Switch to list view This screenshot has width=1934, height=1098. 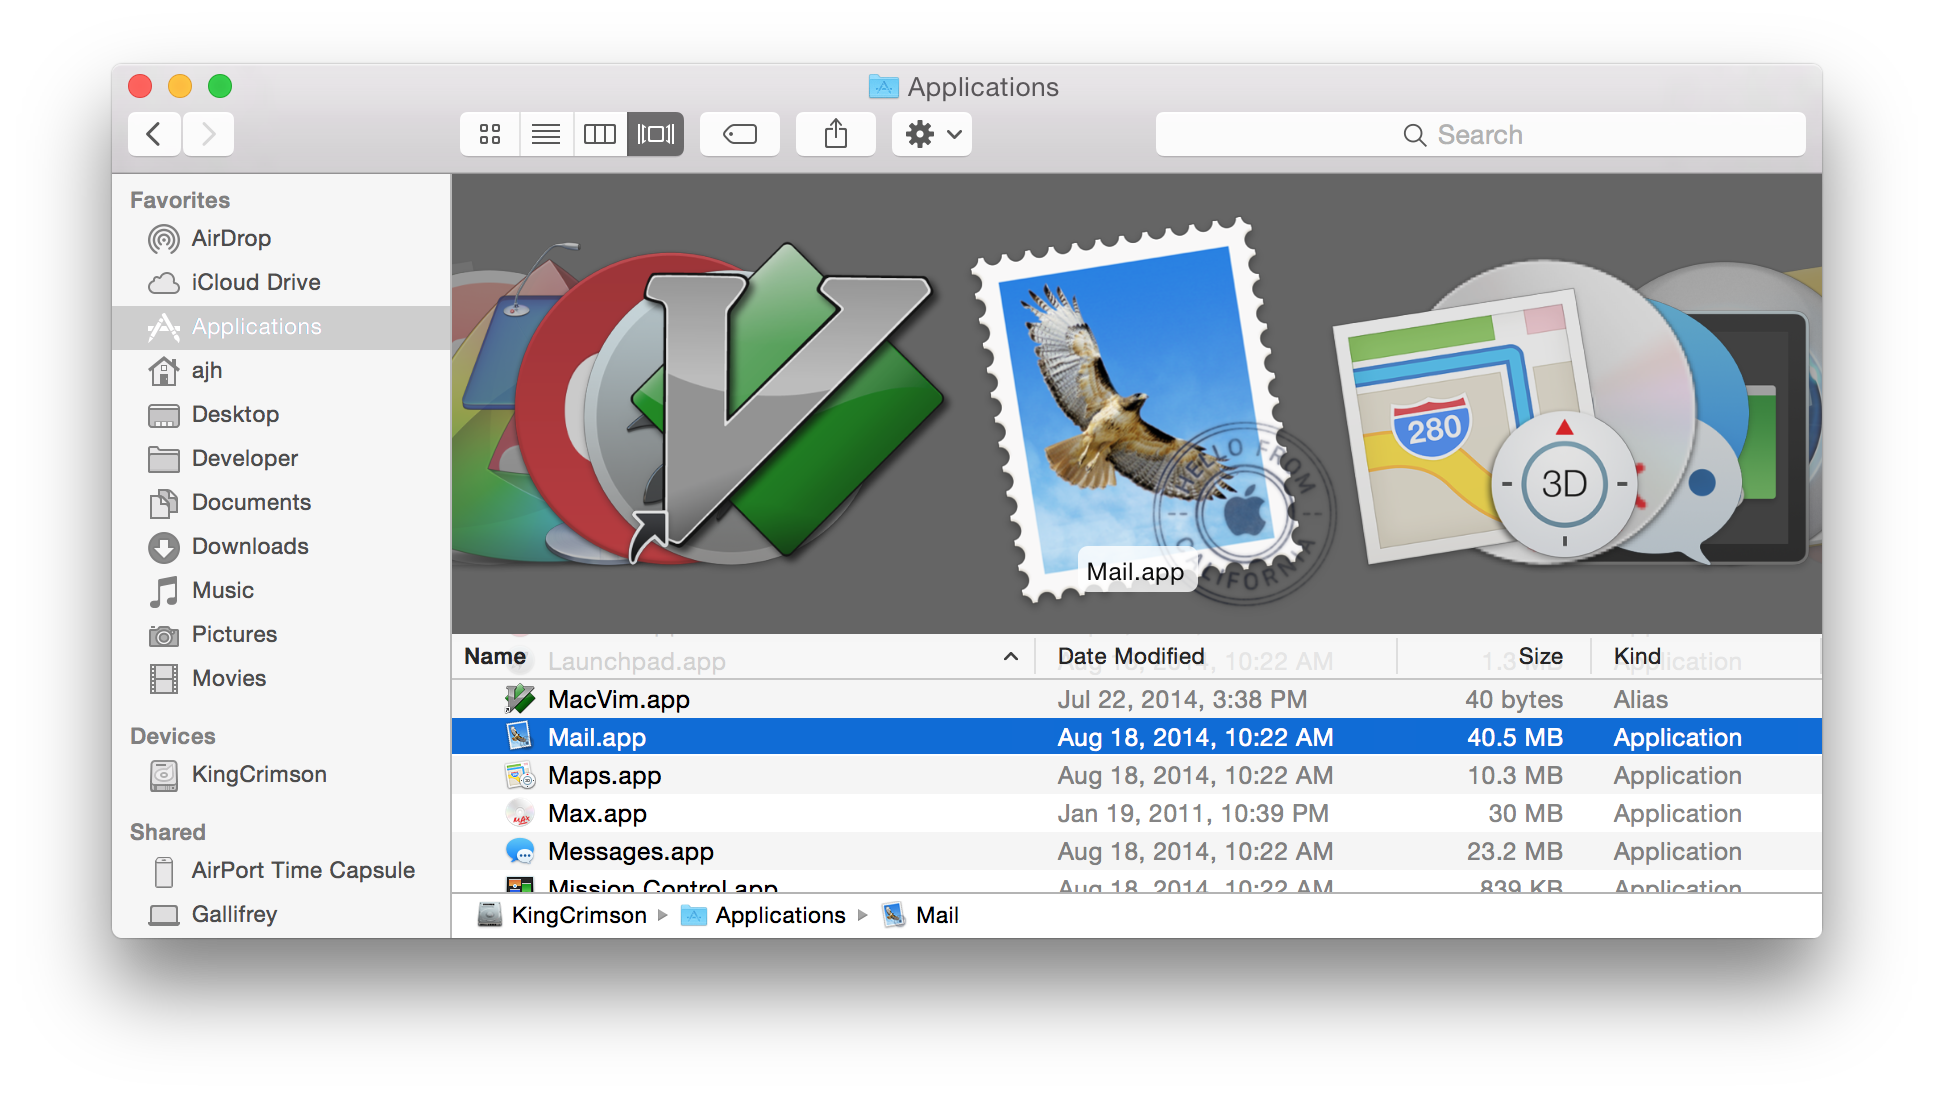[546, 134]
